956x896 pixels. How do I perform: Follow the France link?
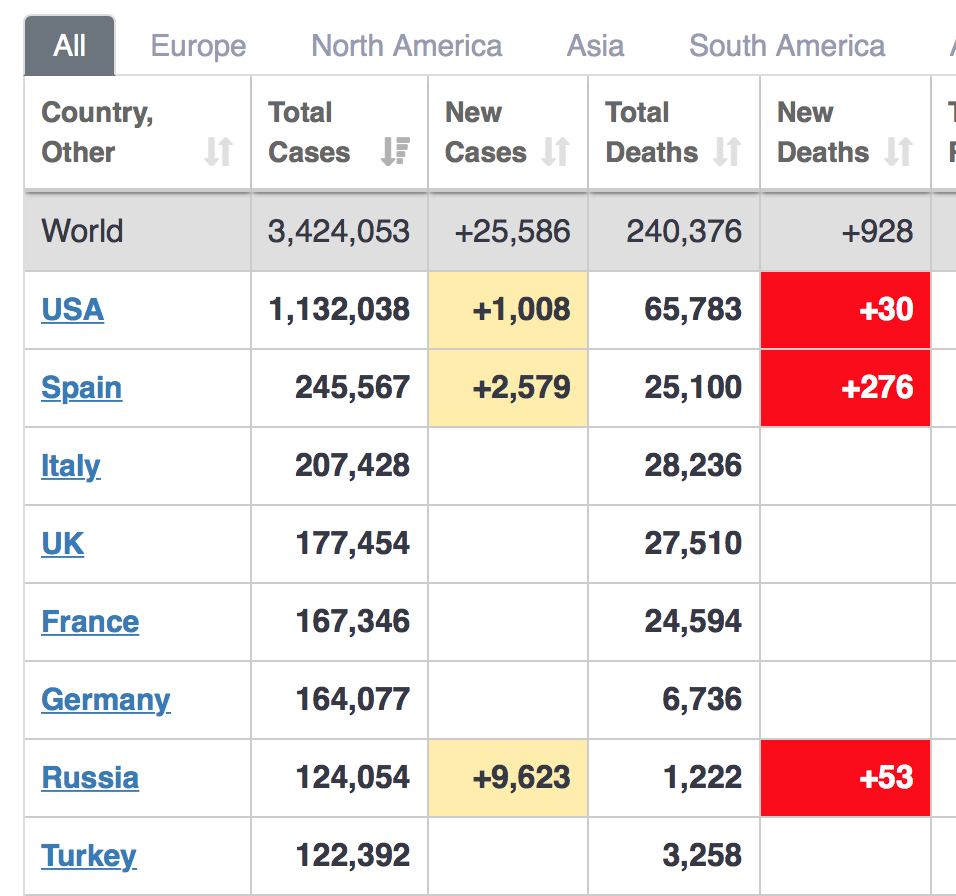90,622
